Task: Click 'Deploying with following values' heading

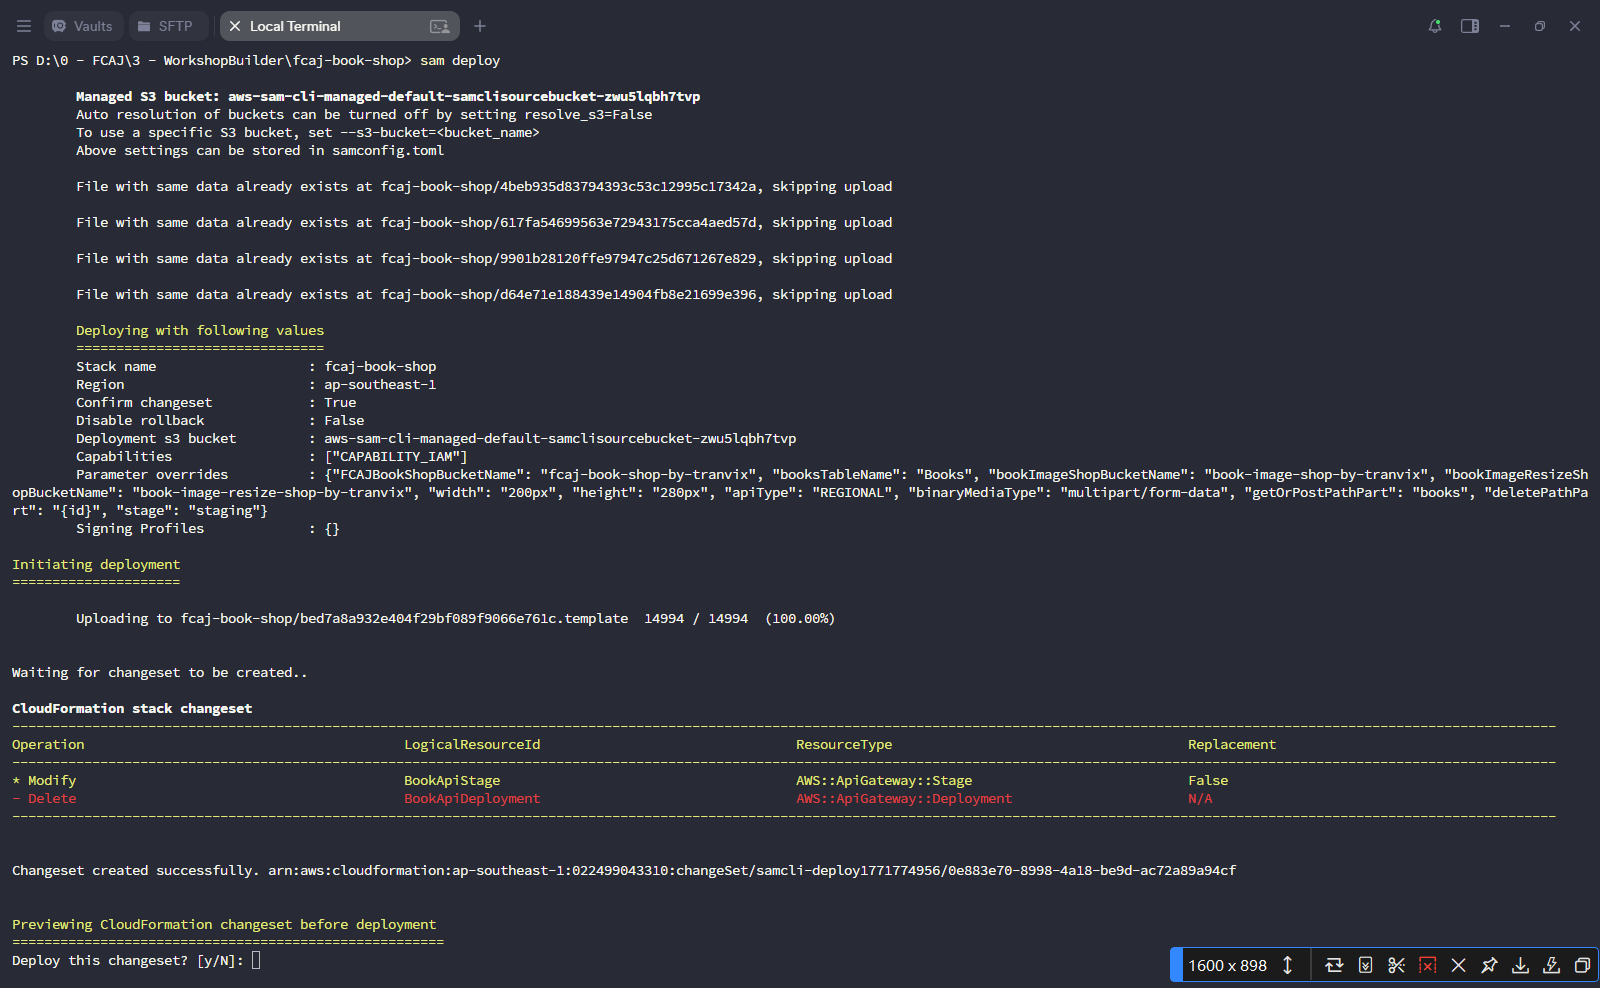Action: [x=200, y=330]
